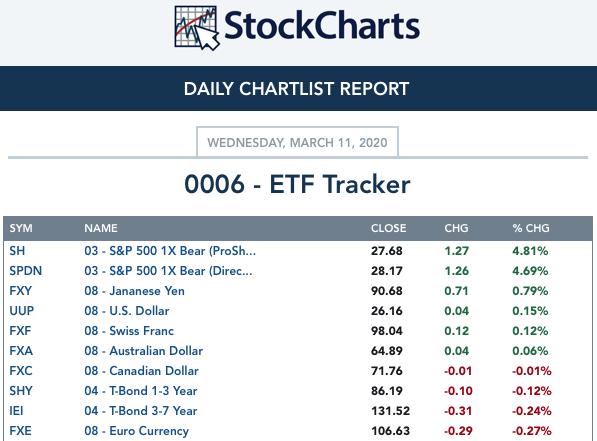597x441 pixels.
Task: Open the StockCharts wordmark link
Action: click(x=322, y=26)
